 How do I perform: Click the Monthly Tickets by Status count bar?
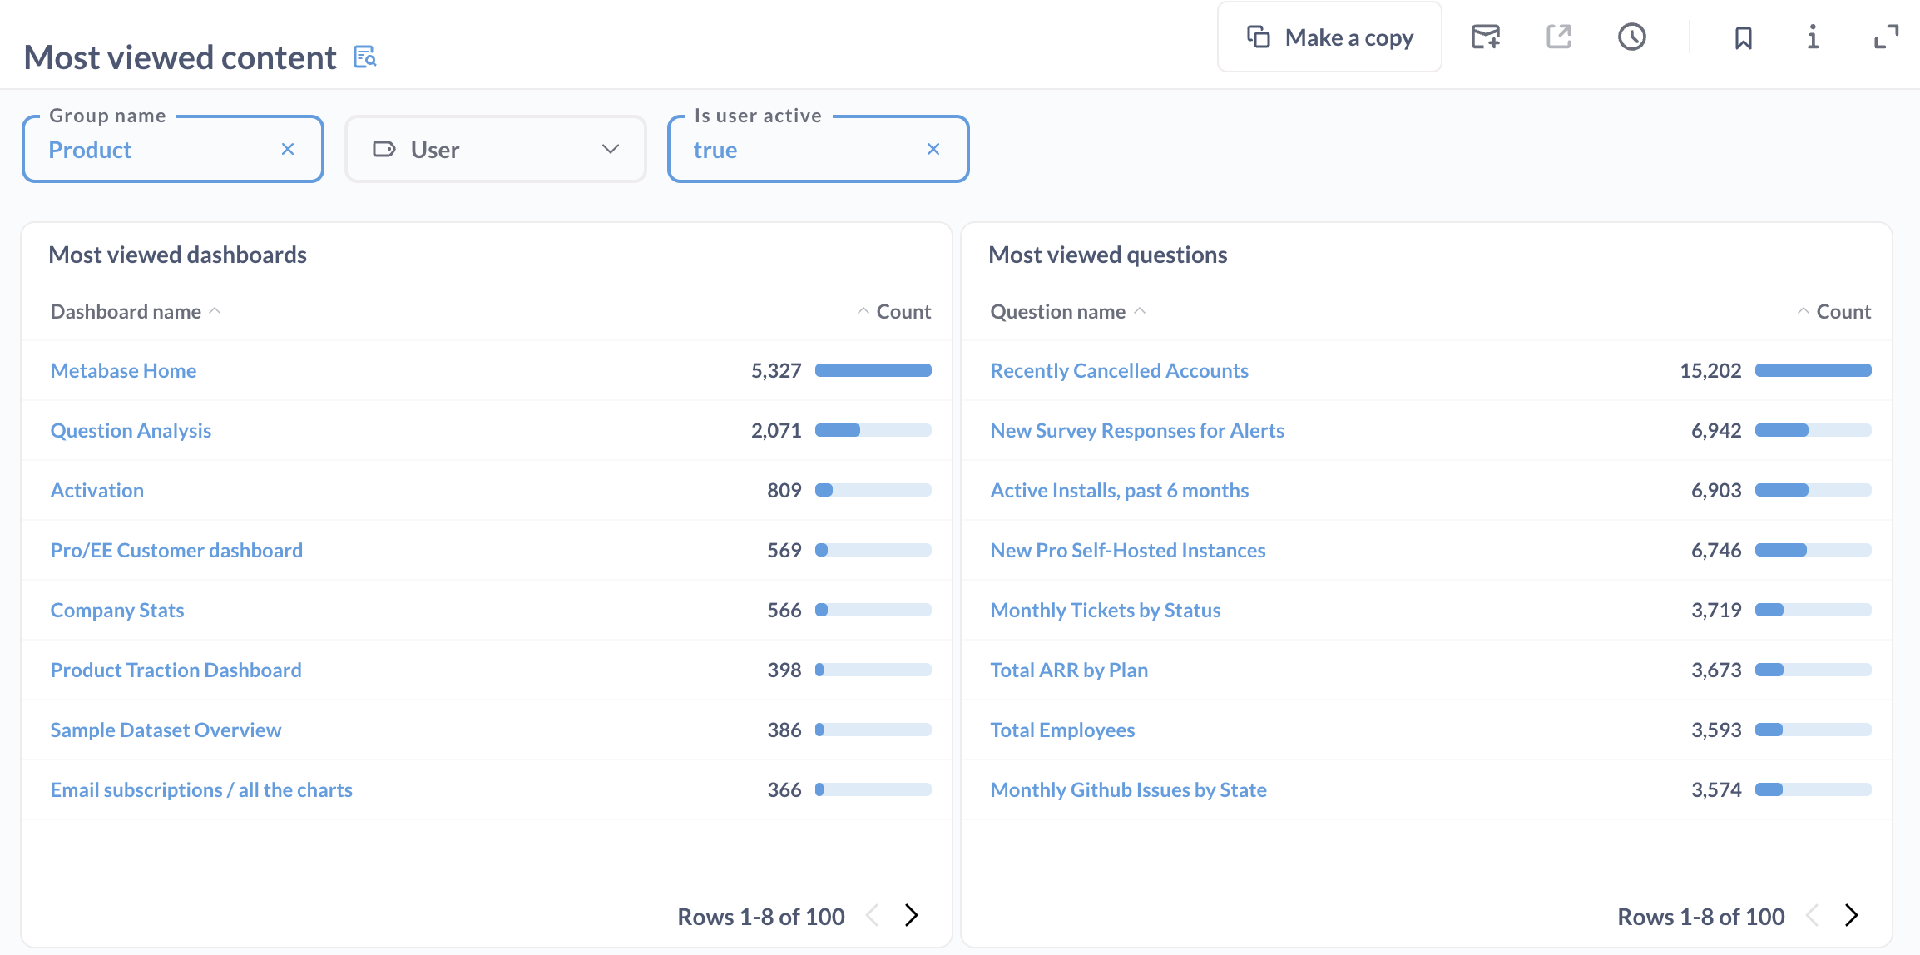[1813, 610]
